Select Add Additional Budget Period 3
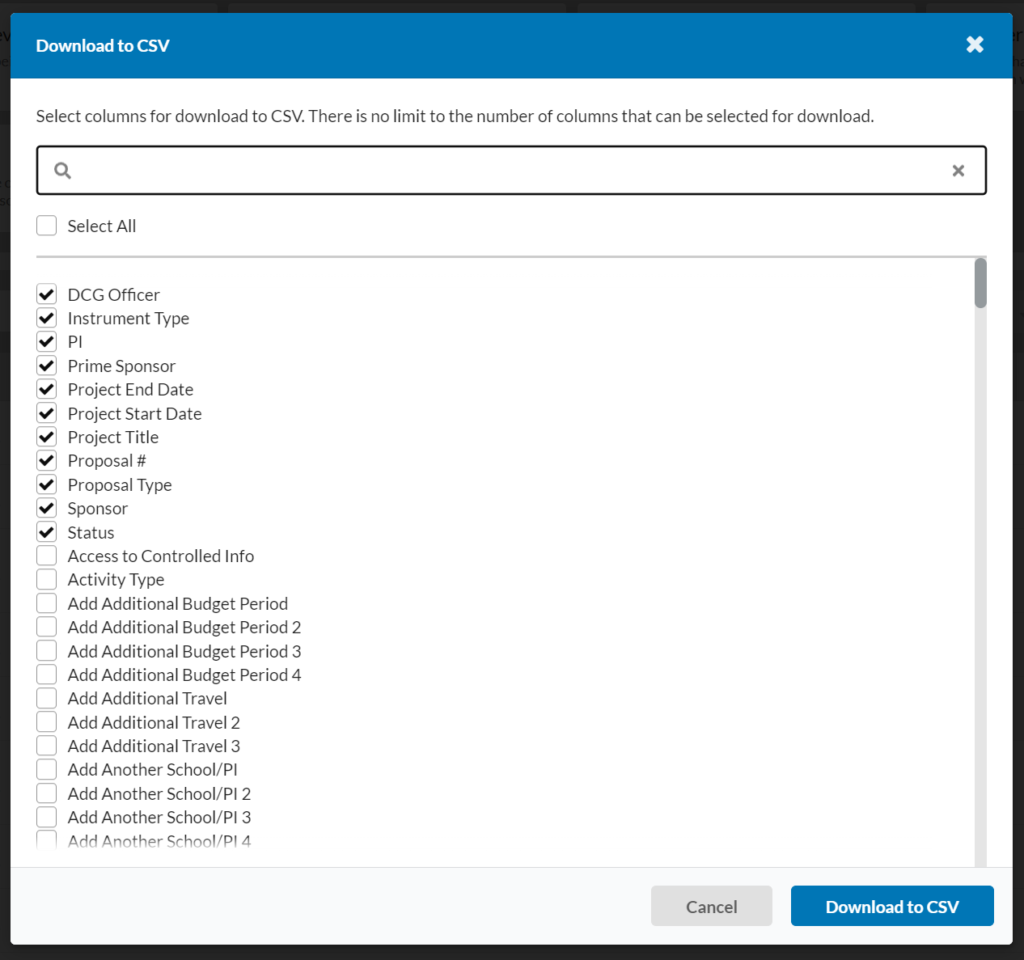1024x960 pixels. (47, 651)
